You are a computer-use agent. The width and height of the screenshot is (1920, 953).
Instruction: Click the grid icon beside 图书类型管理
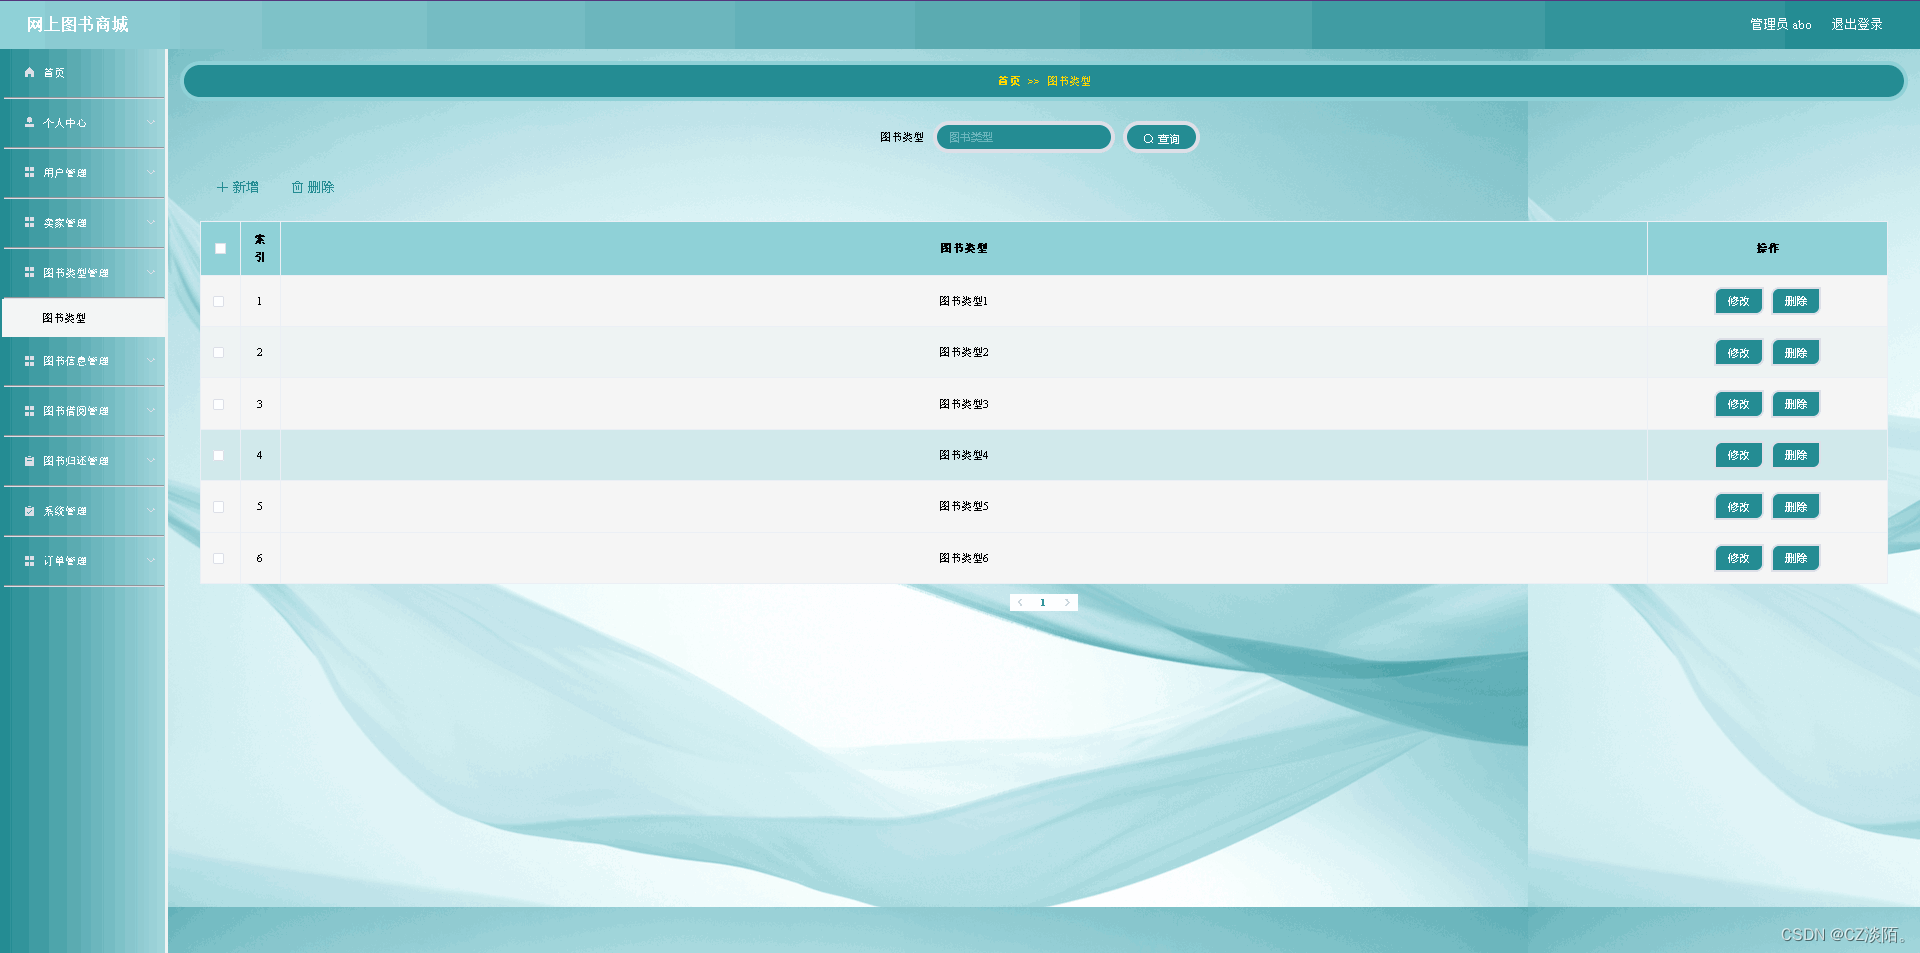29,272
